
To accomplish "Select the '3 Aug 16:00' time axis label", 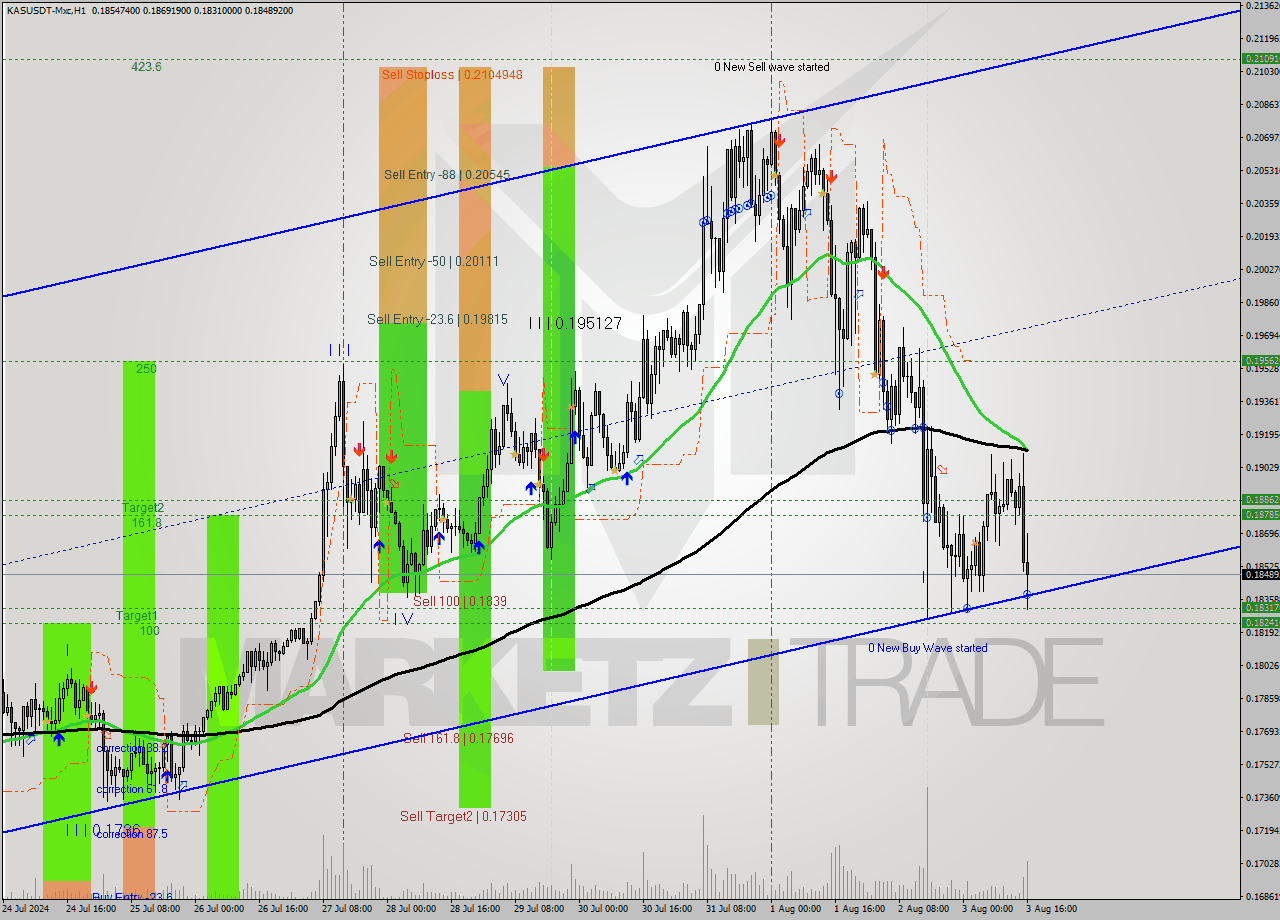I will pos(1052,909).
